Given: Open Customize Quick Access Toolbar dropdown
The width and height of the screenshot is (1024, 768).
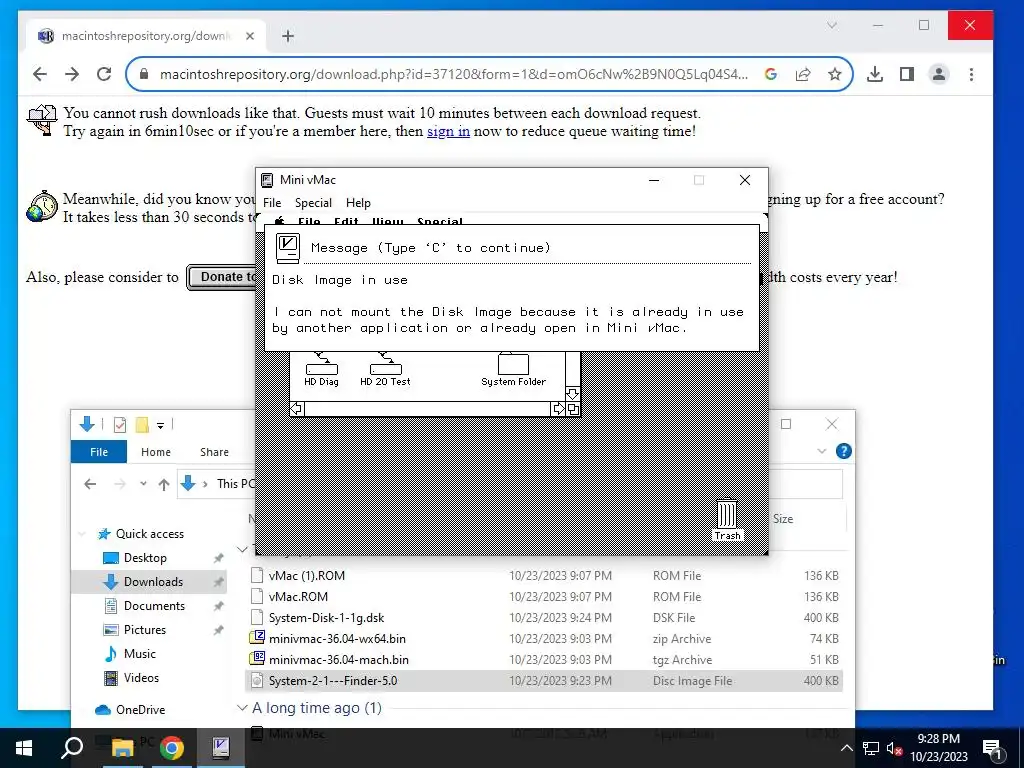Looking at the screenshot, I should pos(160,426).
